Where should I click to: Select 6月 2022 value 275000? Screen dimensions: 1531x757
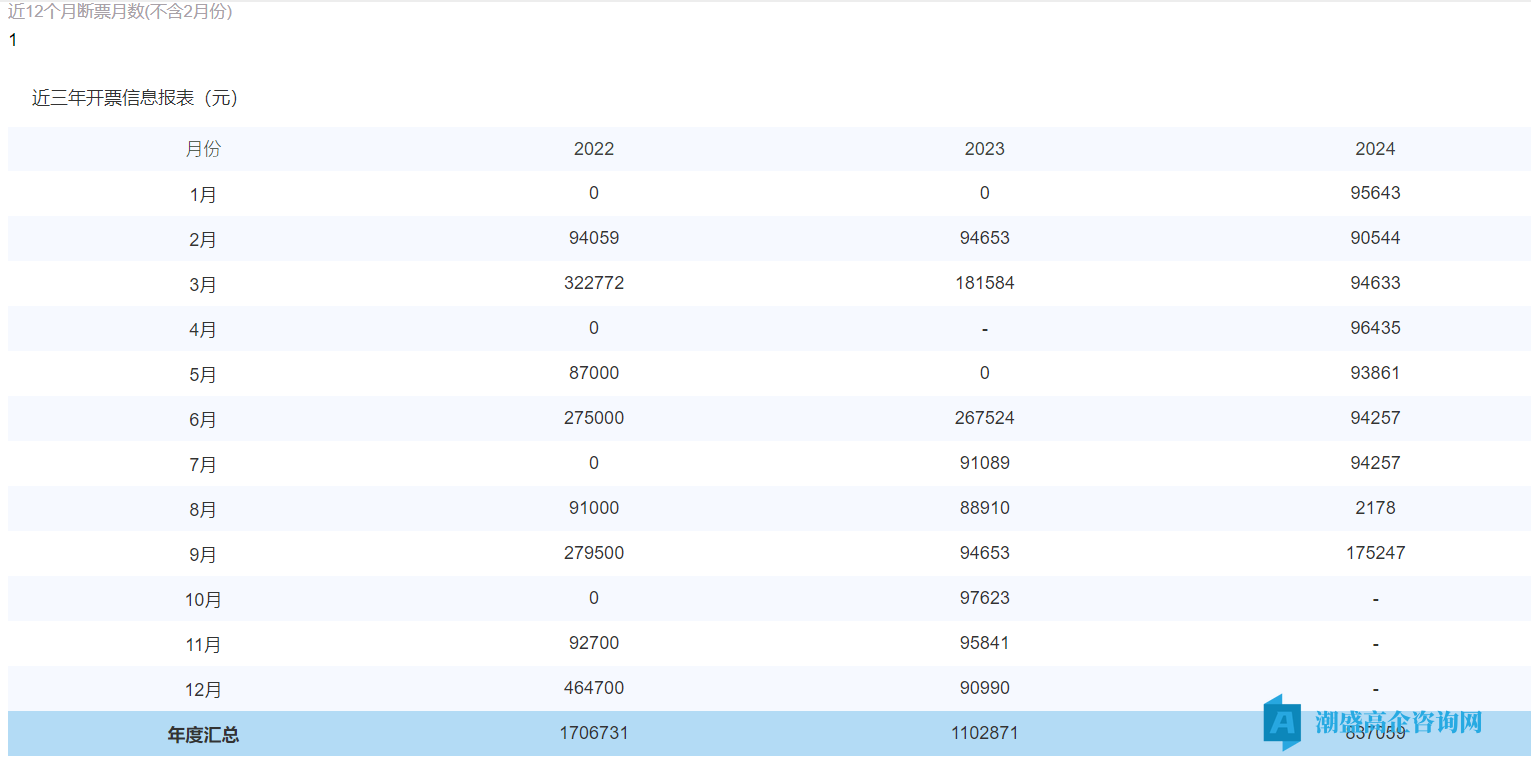tap(594, 418)
